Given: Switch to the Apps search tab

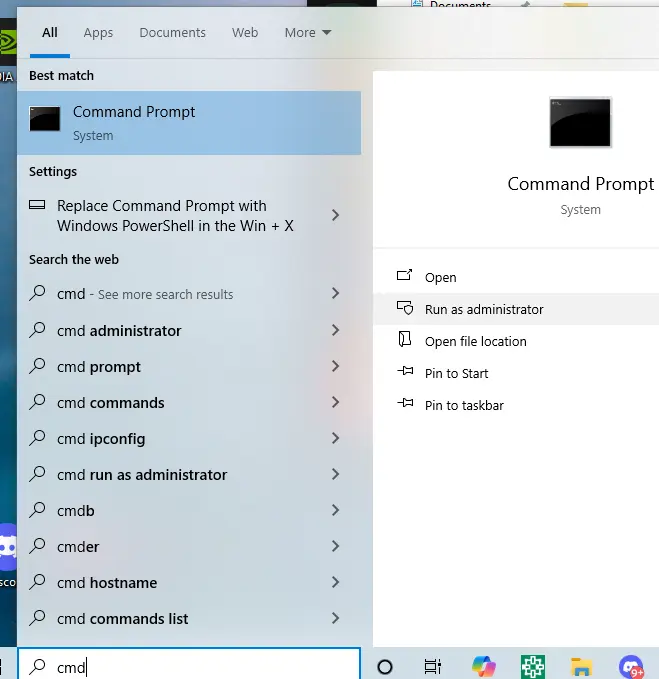Looking at the screenshot, I should click(x=98, y=33).
